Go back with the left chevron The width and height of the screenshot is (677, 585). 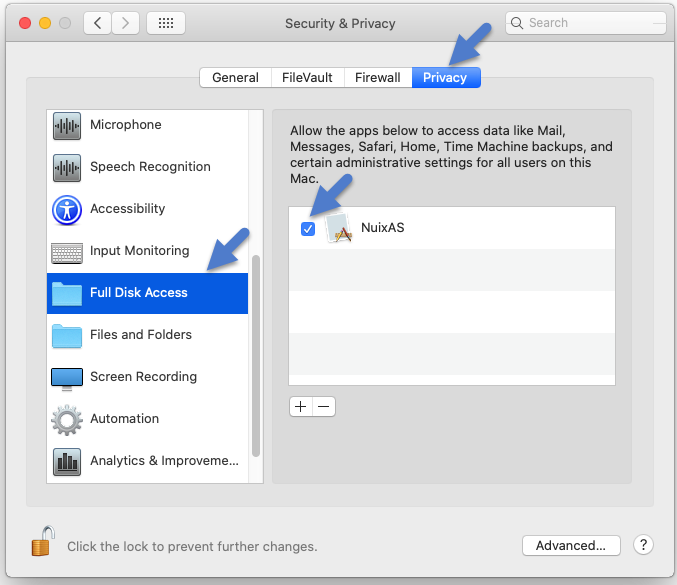[x=98, y=23]
